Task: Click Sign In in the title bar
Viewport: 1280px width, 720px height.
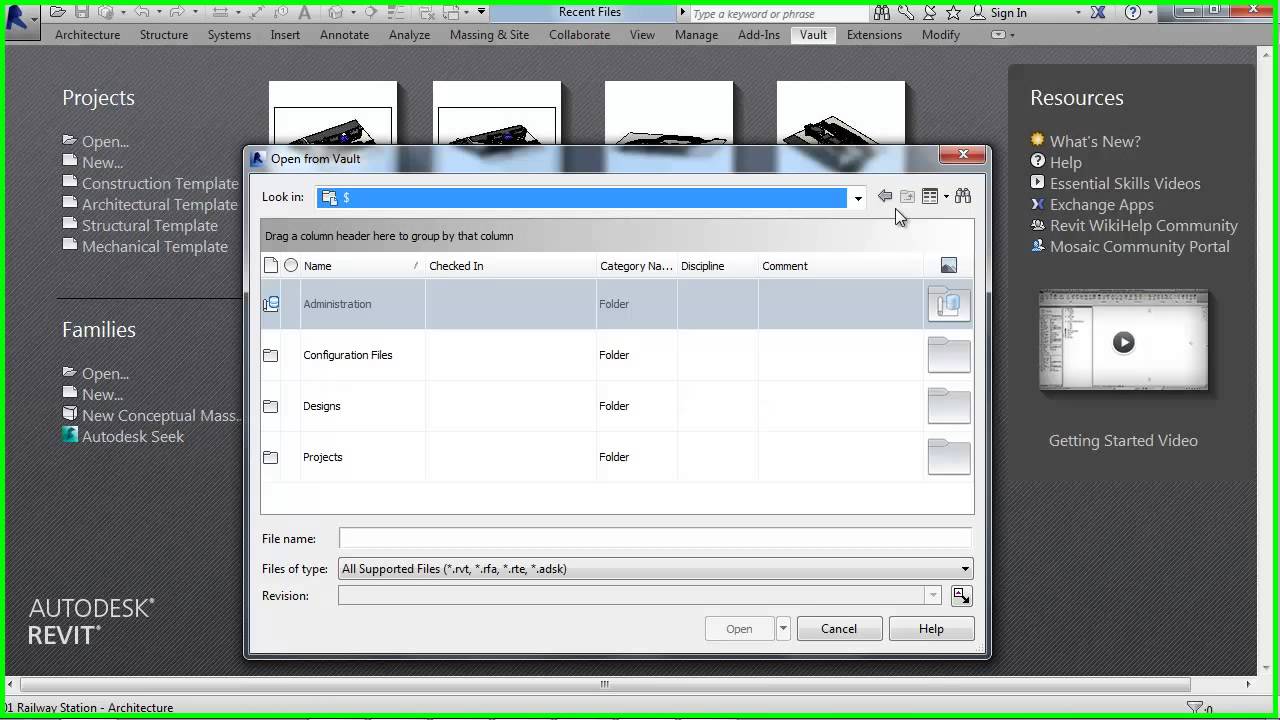Action: pyautogui.click(x=1008, y=13)
